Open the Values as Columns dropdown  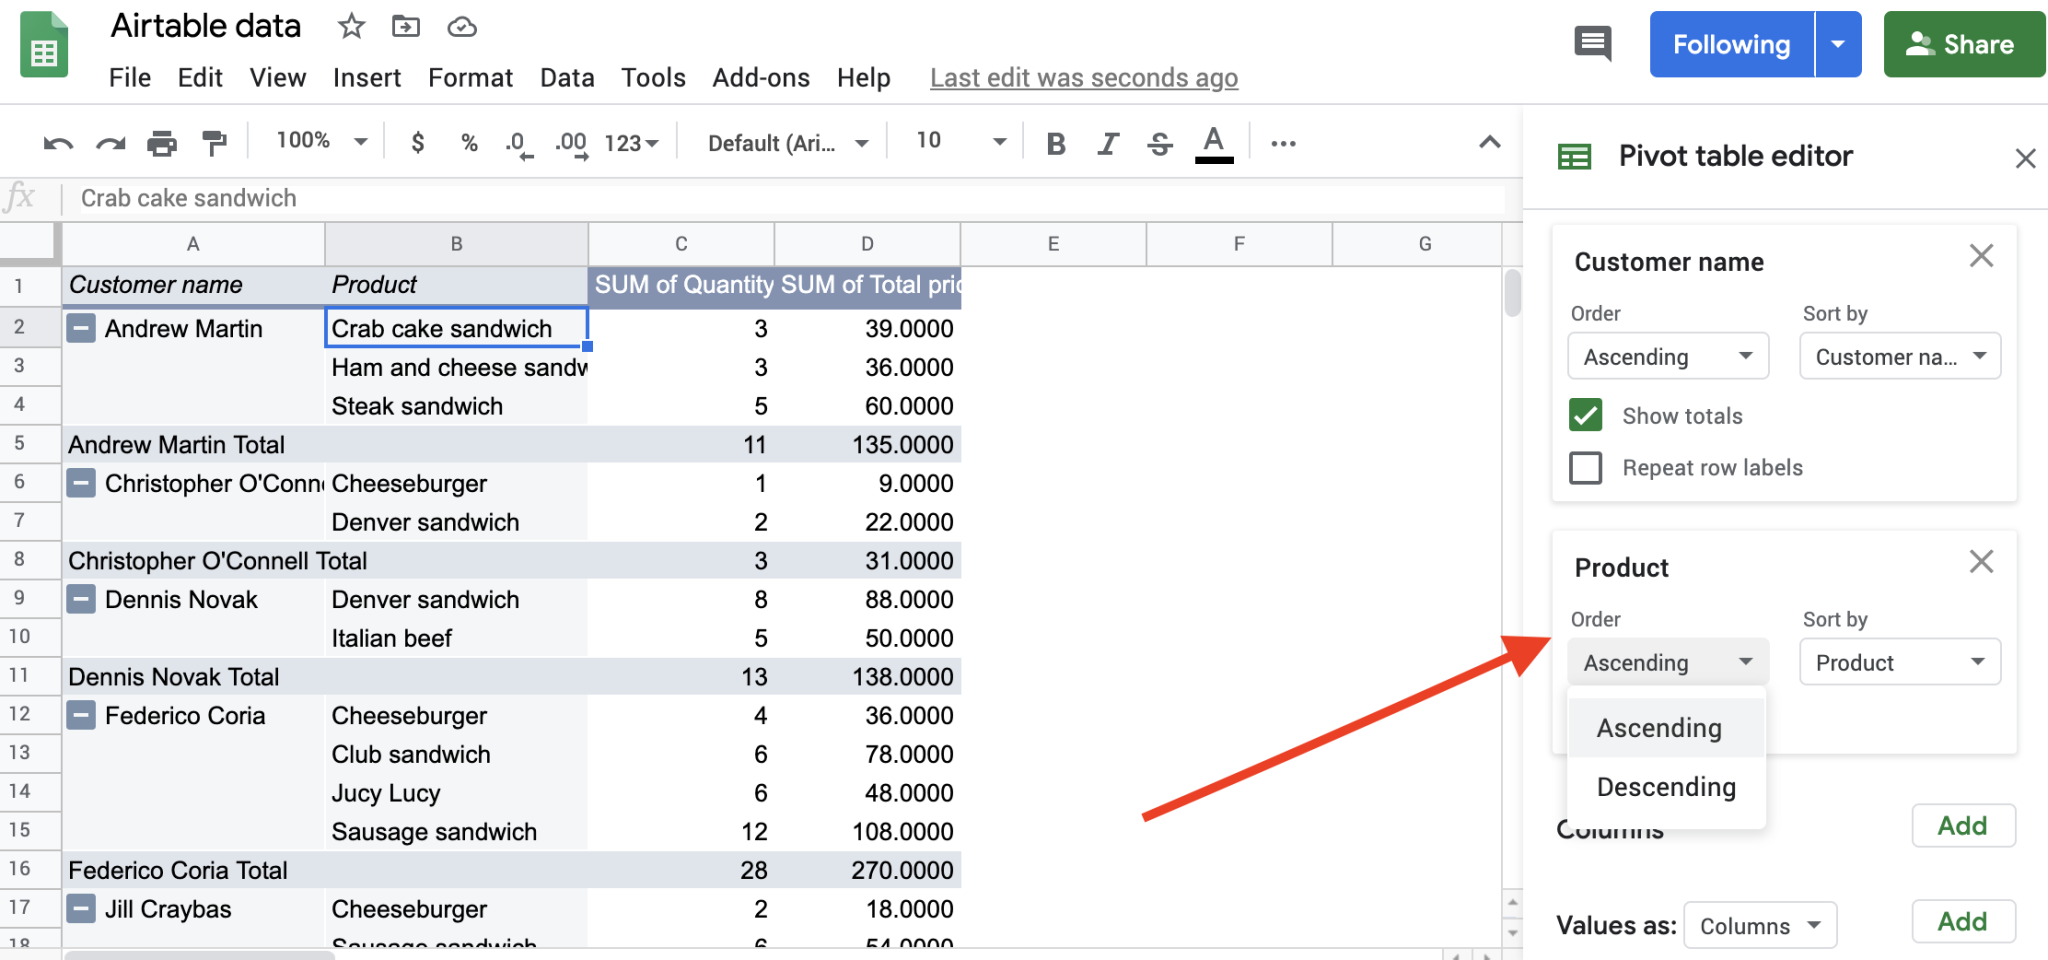(x=1760, y=925)
